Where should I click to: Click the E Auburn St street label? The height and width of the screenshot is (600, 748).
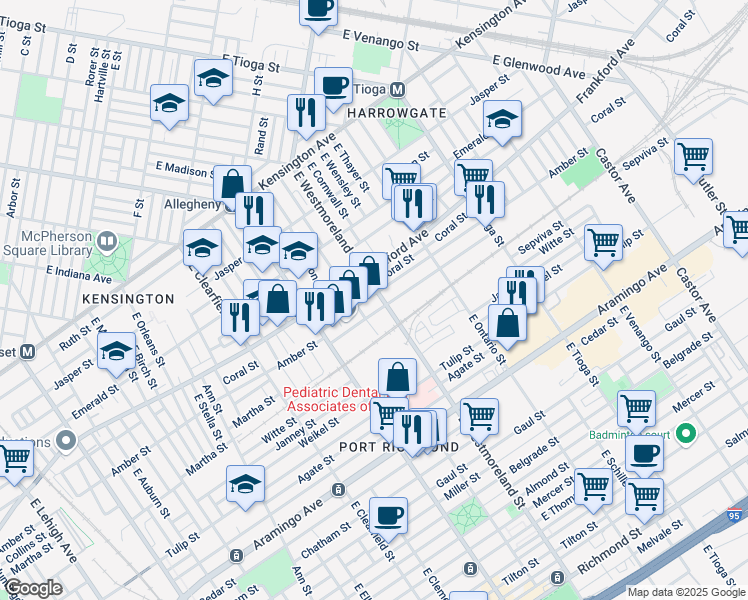(151, 493)
